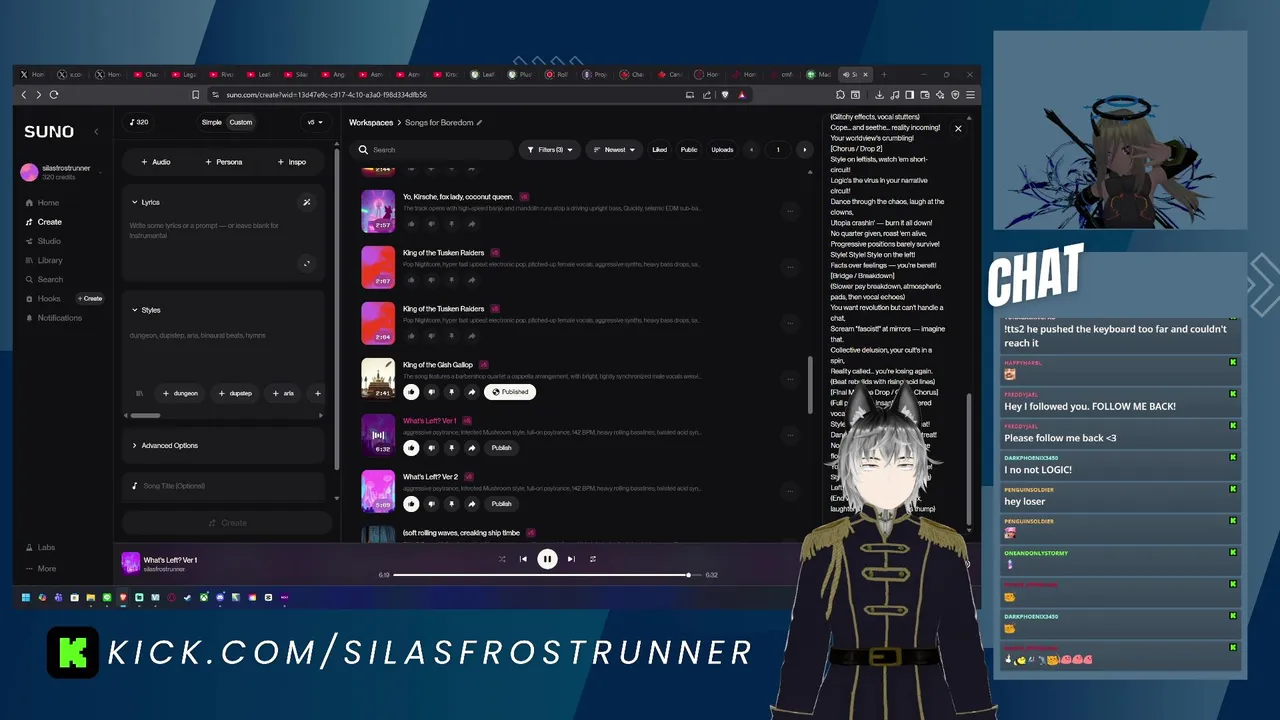Click the song list search field
The width and height of the screenshot is (1280, 720).
click(x=435, y=150)
